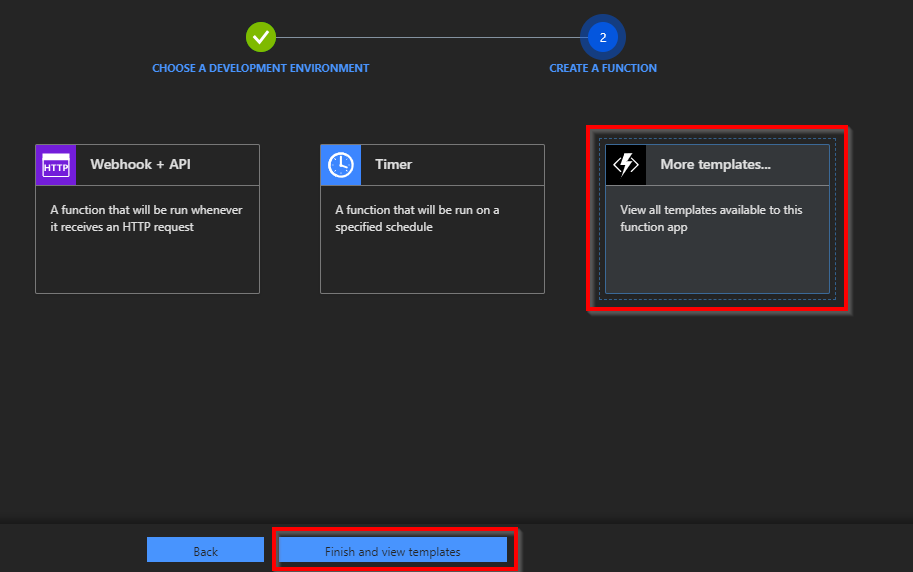
Task: Select the Webhook + API card title
Action: click(x=140, y=165)
